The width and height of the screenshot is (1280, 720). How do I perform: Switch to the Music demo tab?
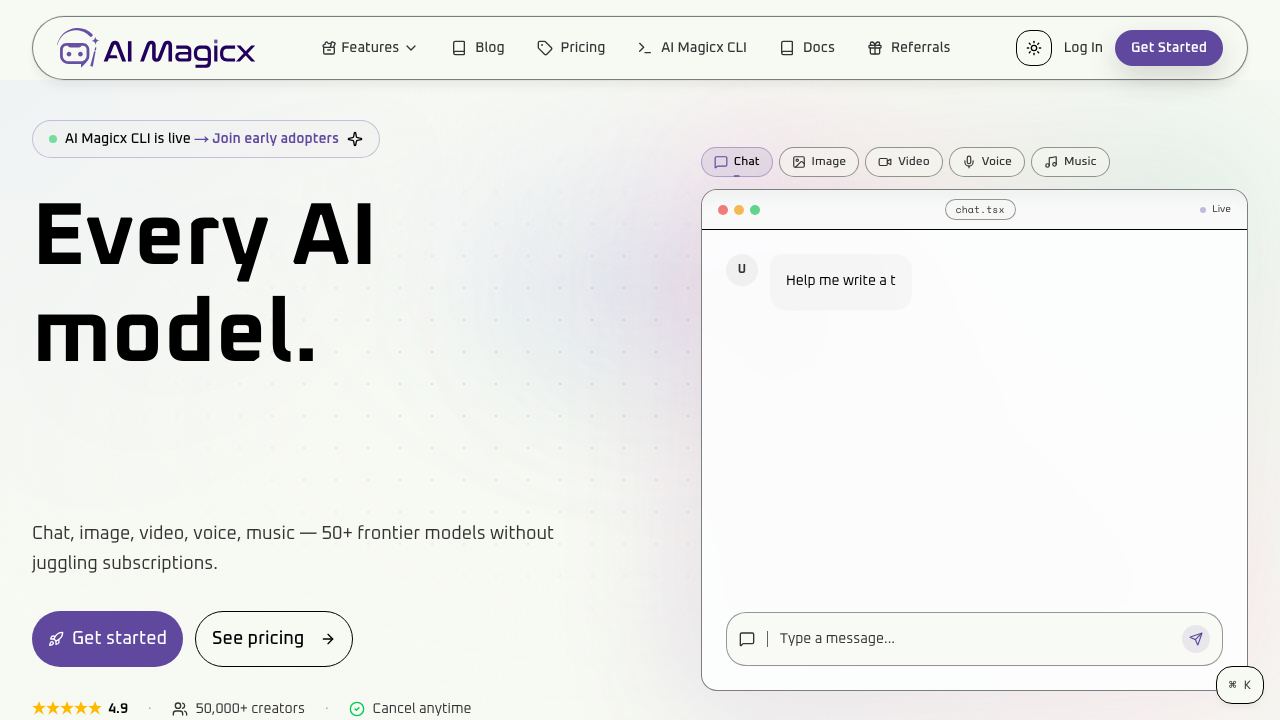click(x=1070, y=162)
